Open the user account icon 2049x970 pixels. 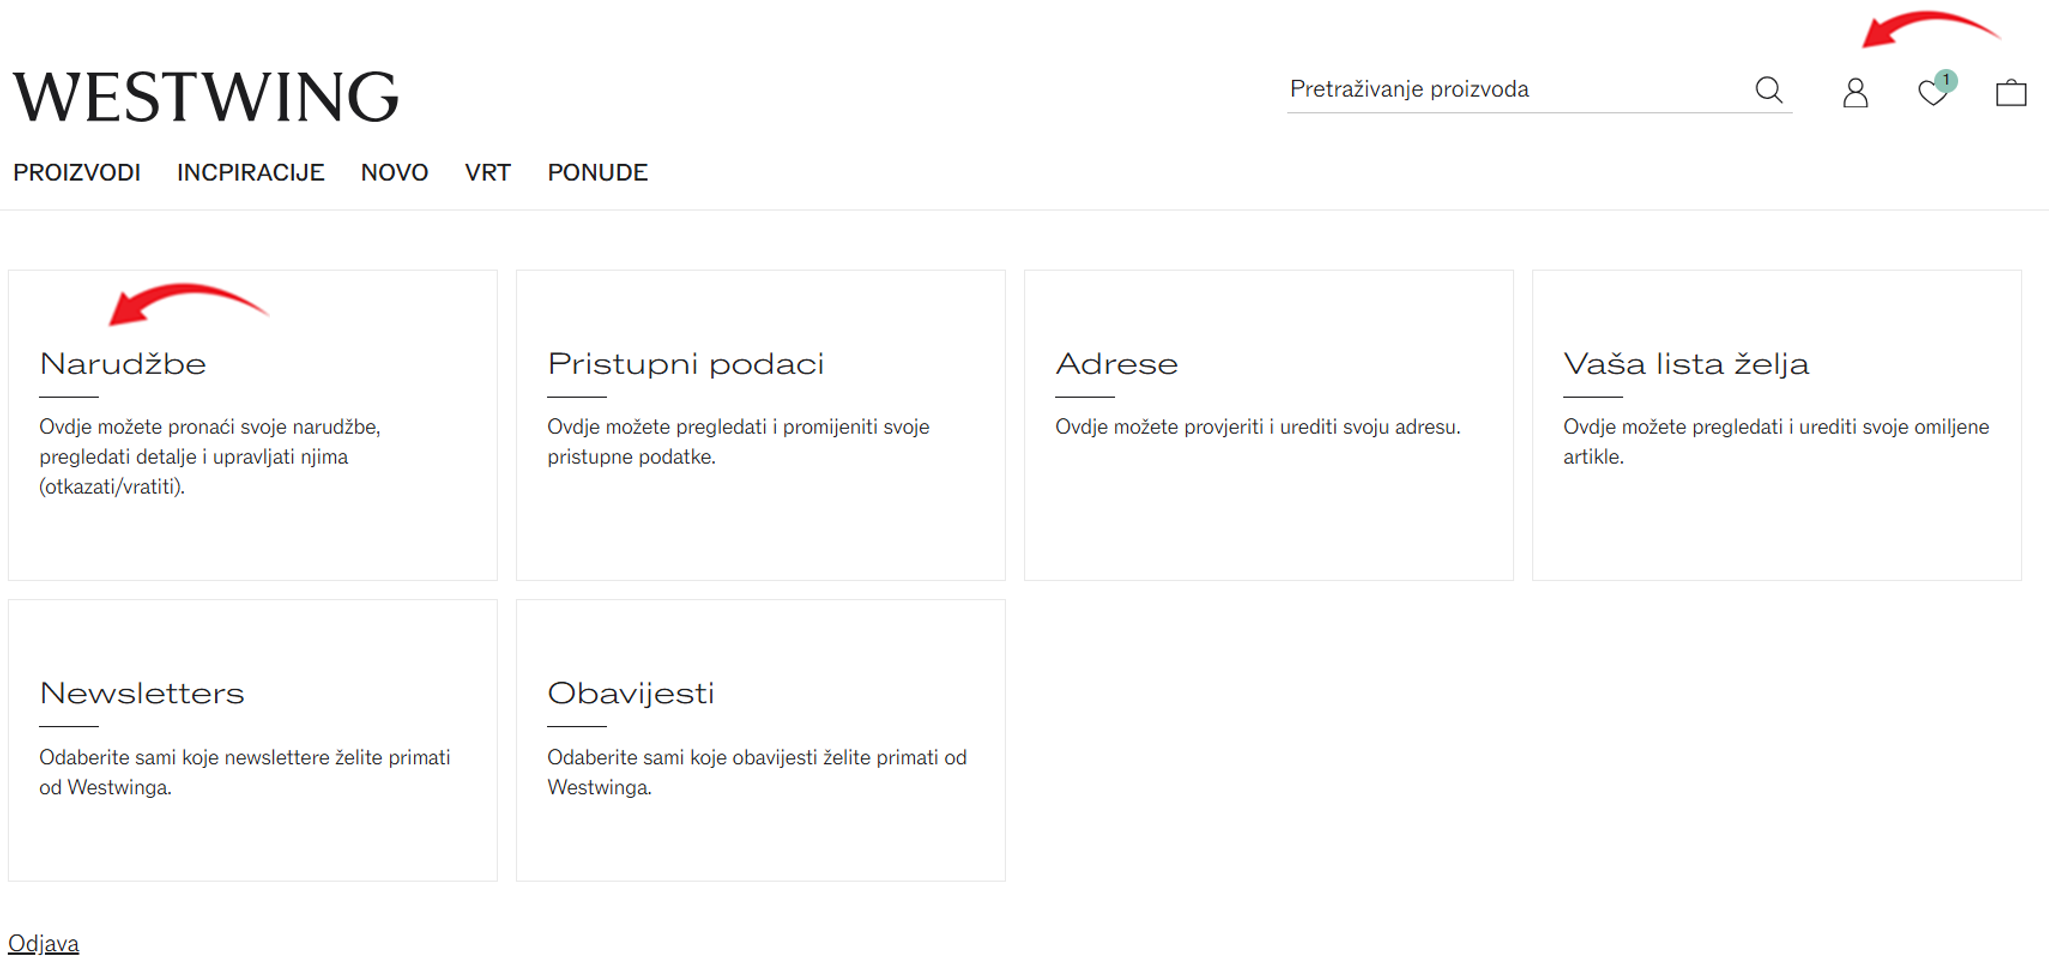(x=1855, y=93)
